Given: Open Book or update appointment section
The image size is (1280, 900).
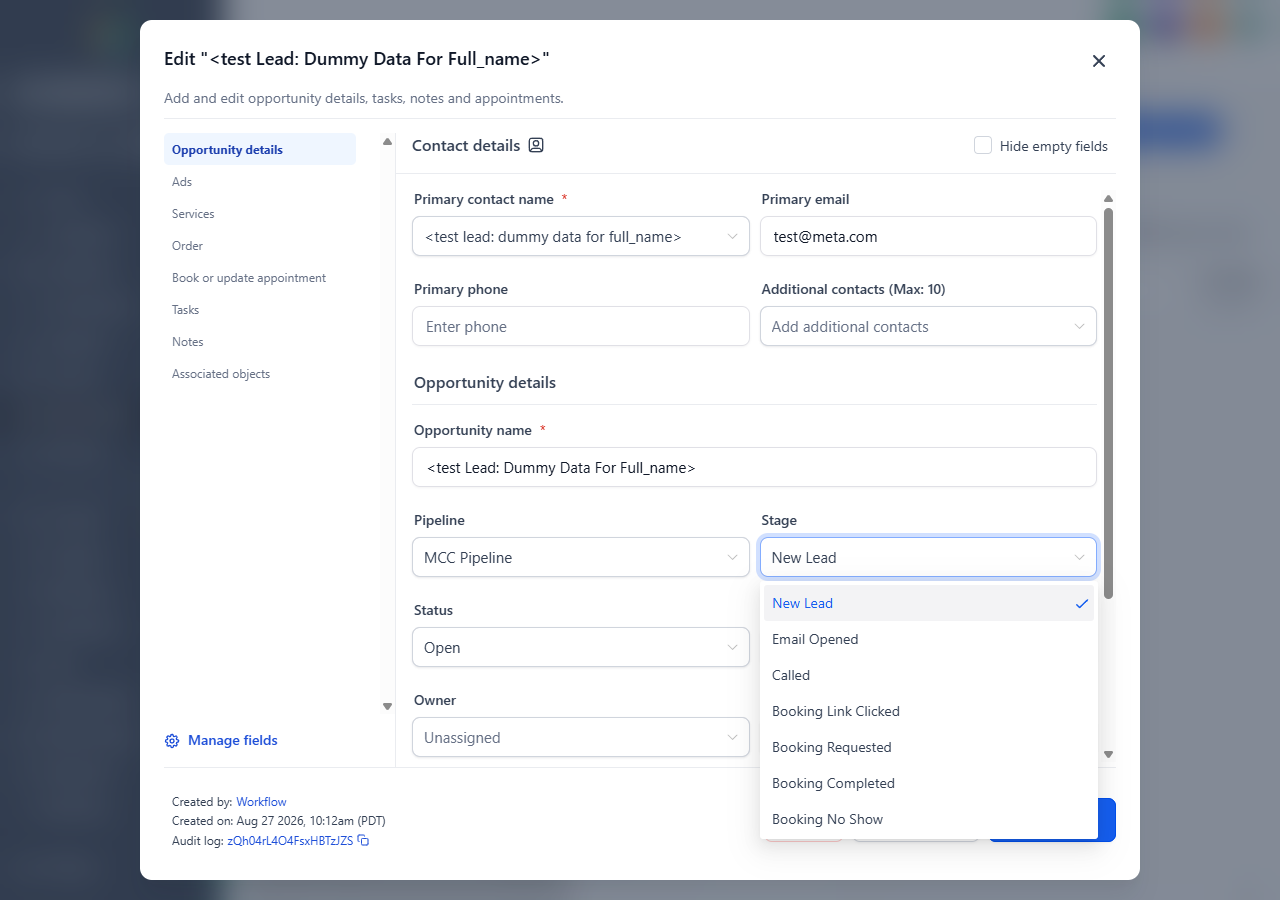Looking at the screenshot, I should tap(260, 278).
